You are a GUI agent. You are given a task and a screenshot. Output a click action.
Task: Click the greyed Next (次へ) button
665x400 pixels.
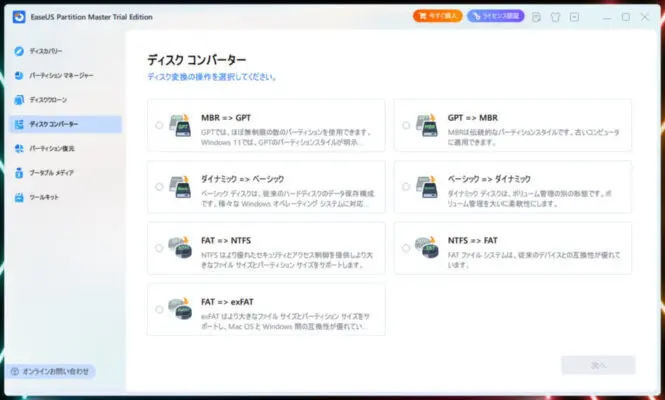pyautogui.click(x=598, y=365)
